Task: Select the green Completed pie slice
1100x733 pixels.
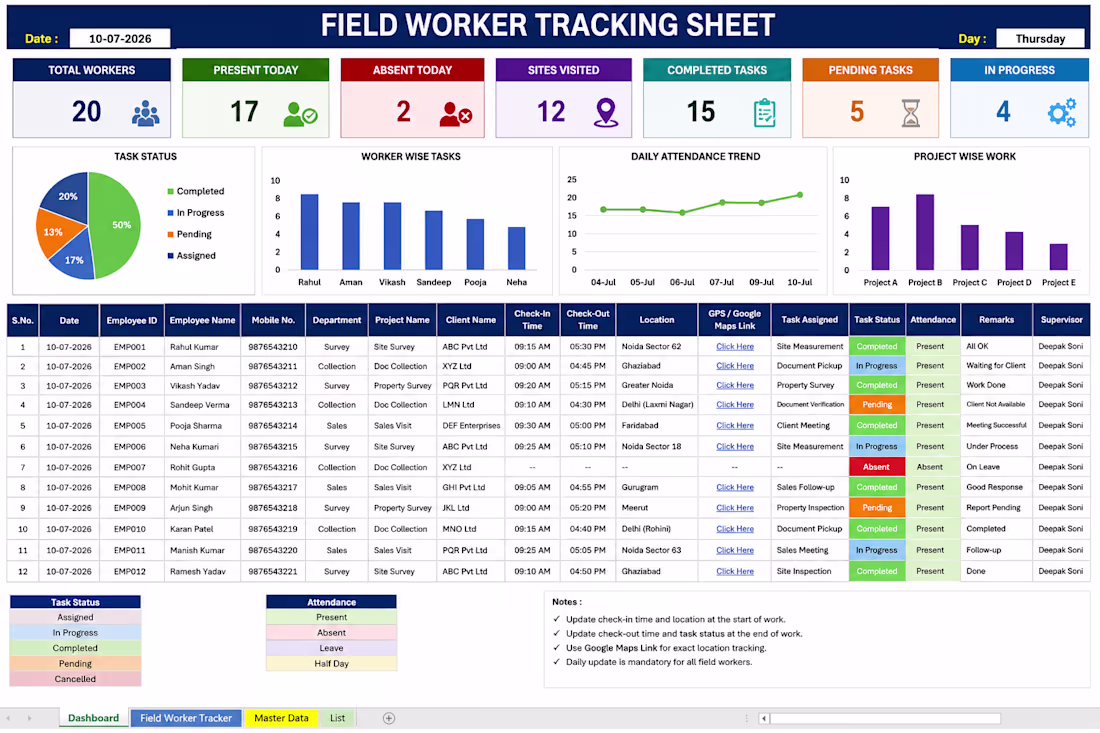Action: [114, 226]
